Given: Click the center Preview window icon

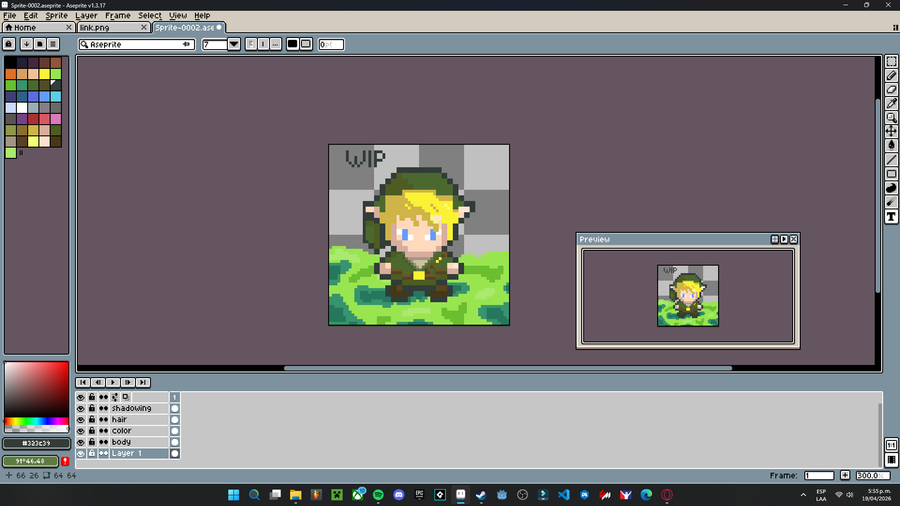Looking at the screenshot, I should click(x=774, y=239).
